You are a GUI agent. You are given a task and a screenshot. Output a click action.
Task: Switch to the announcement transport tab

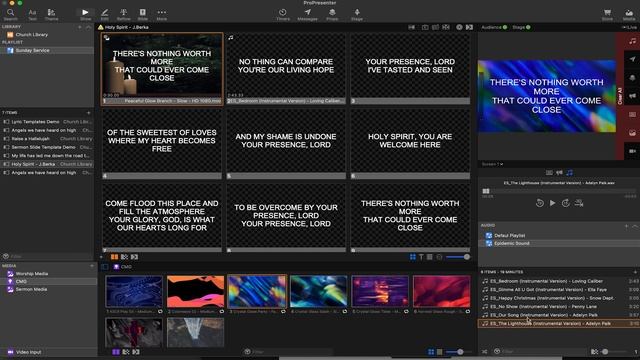pos(559,173)
